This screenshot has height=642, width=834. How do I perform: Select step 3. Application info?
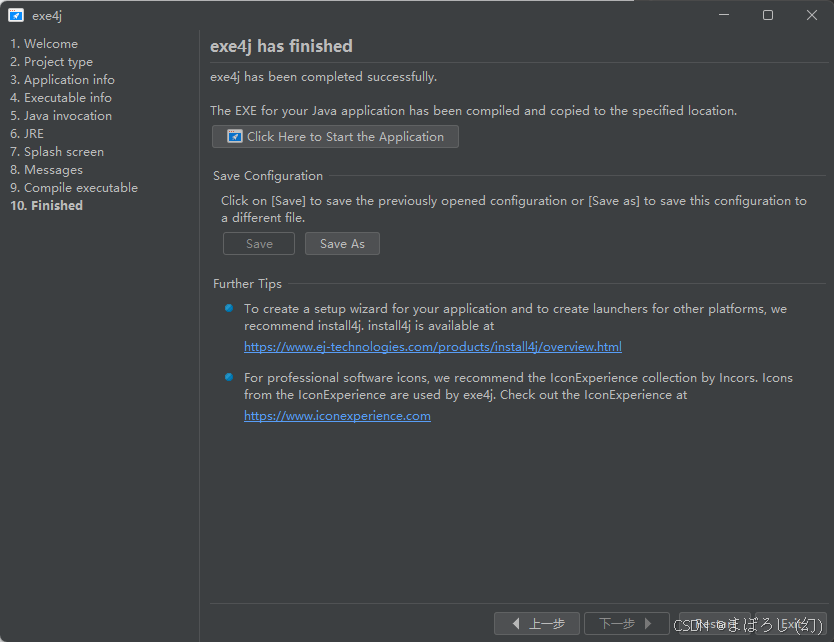click(x=62, y=80)
